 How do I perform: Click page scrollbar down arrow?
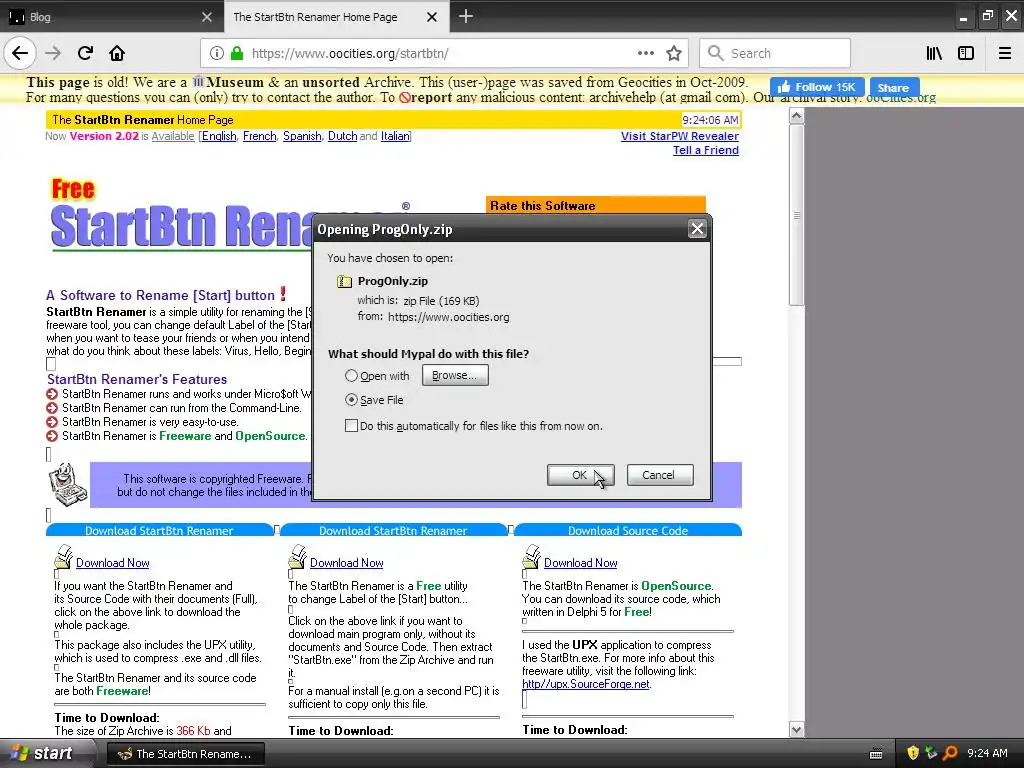(796, 729)
